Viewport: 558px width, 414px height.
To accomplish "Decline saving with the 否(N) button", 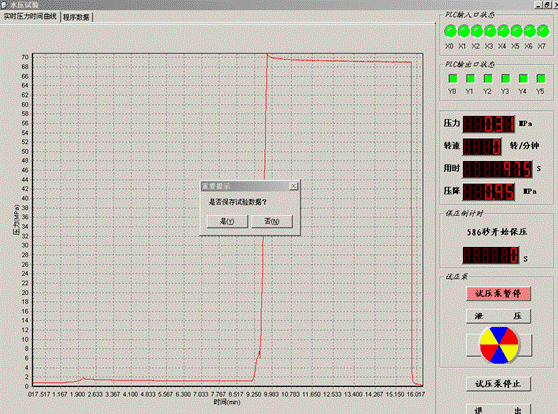I will pos(272,221).
